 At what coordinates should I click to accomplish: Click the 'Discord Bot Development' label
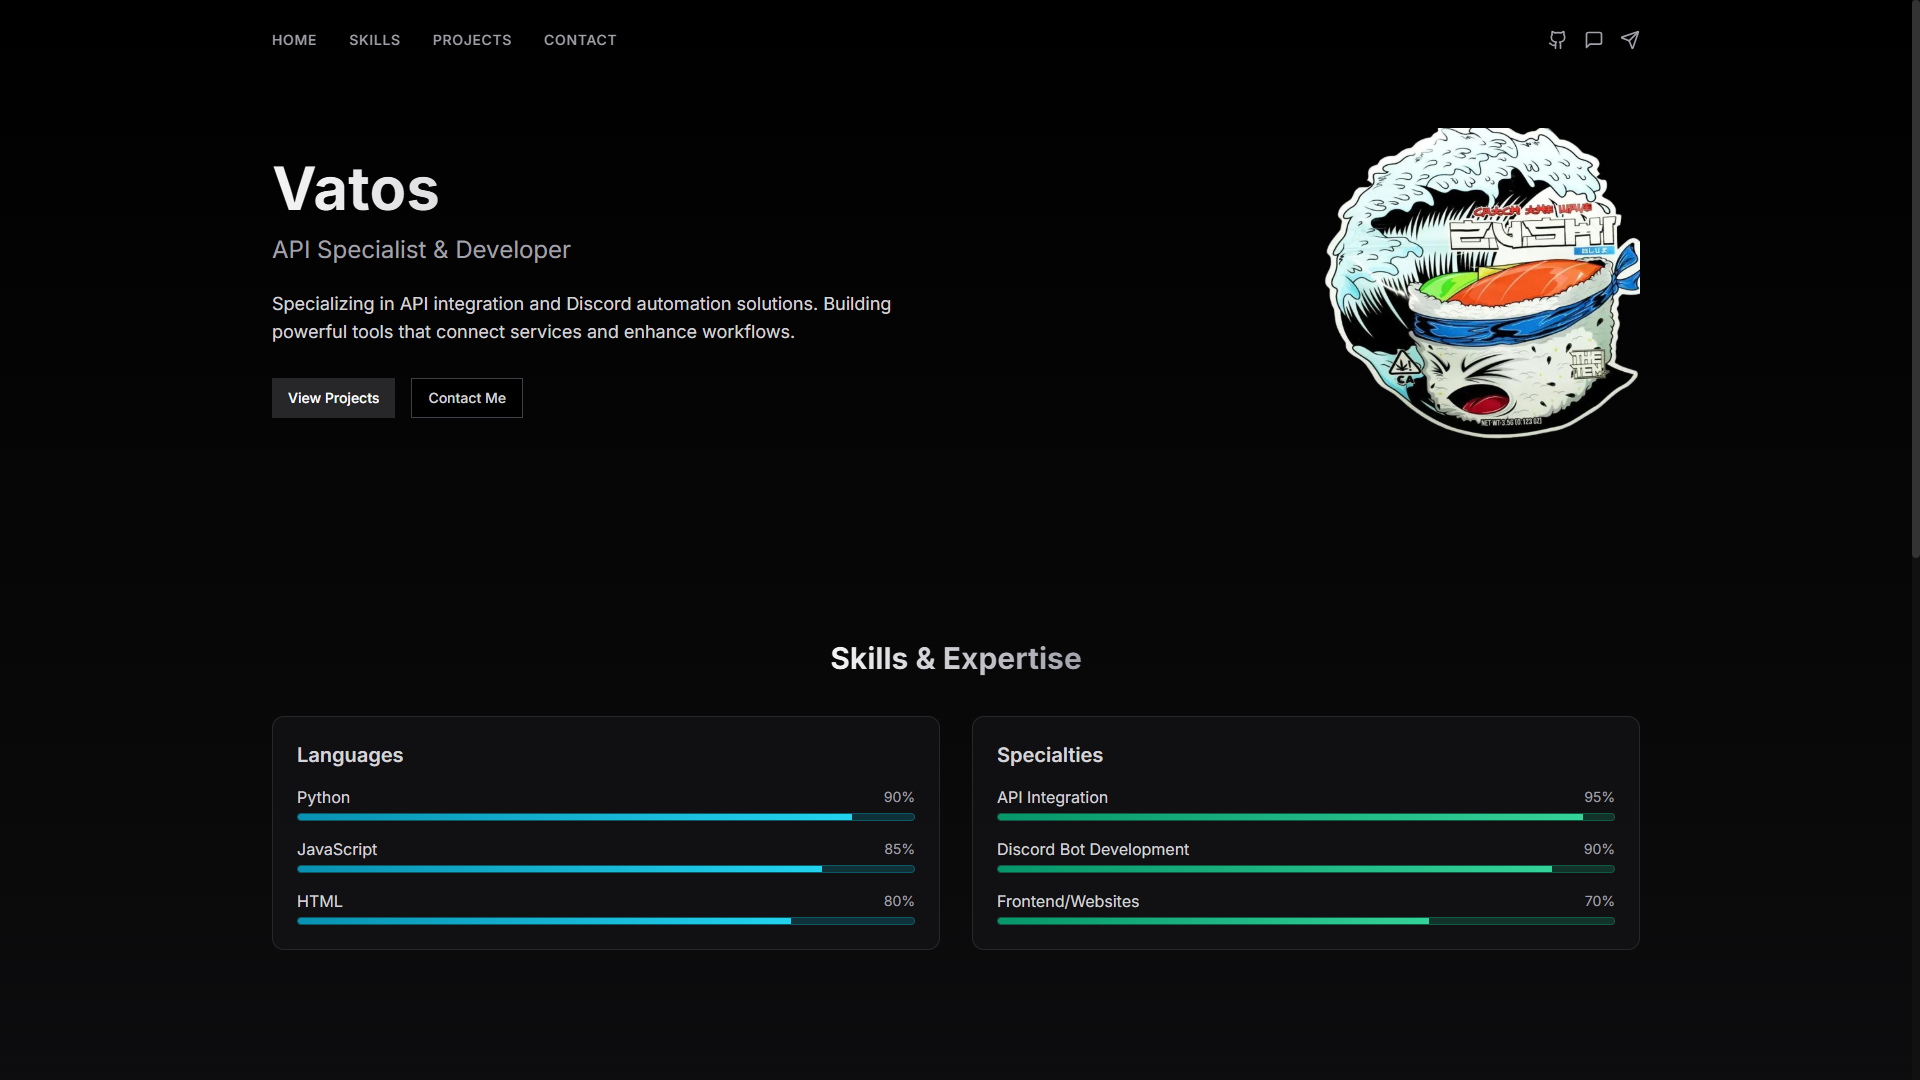click(1093, 849)
